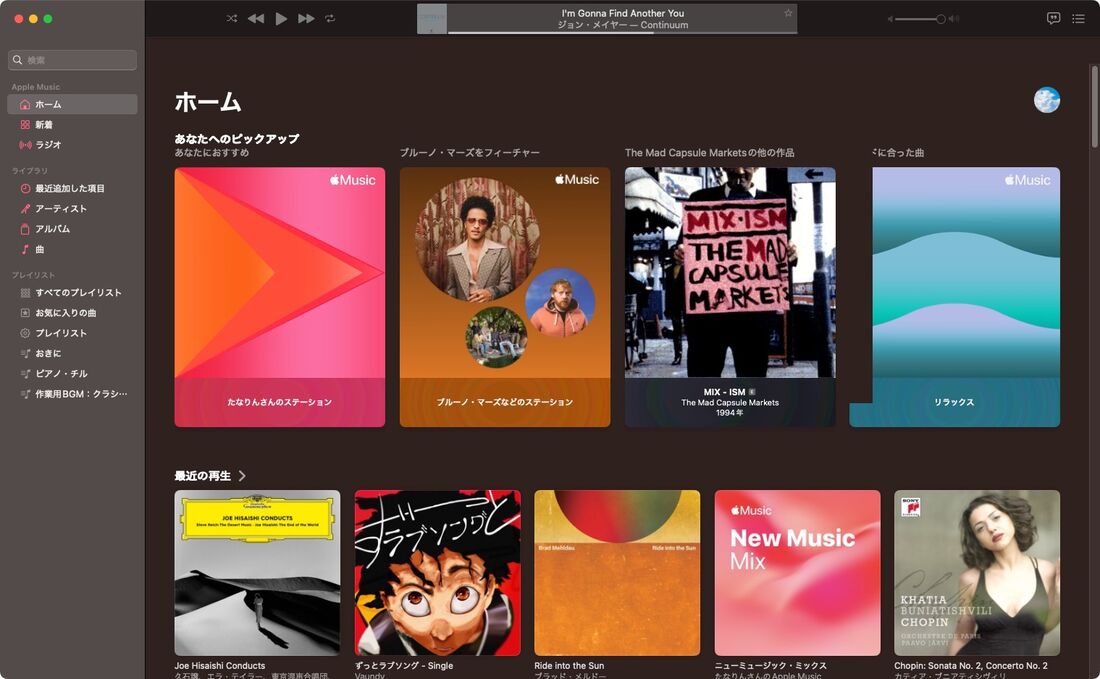The image size is (1100, 679).
Task: Open ブルーノ・マーズなどのステーション card
Action: tap(505, 297)
